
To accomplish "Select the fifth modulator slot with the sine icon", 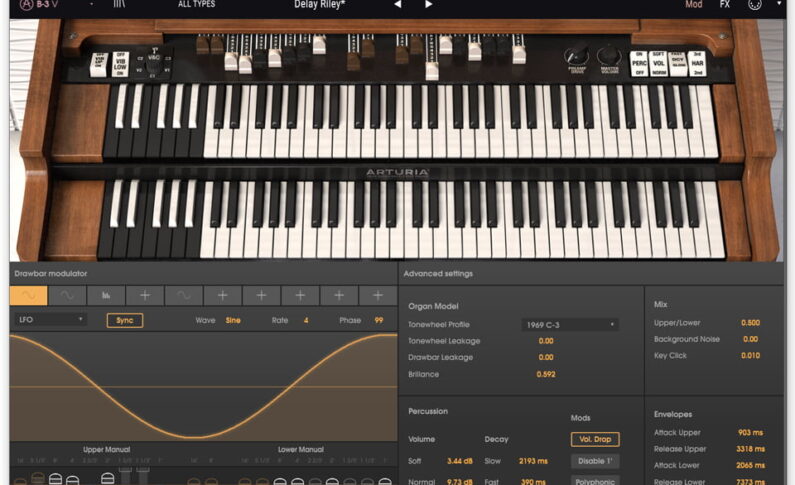I will pos(184,295).
